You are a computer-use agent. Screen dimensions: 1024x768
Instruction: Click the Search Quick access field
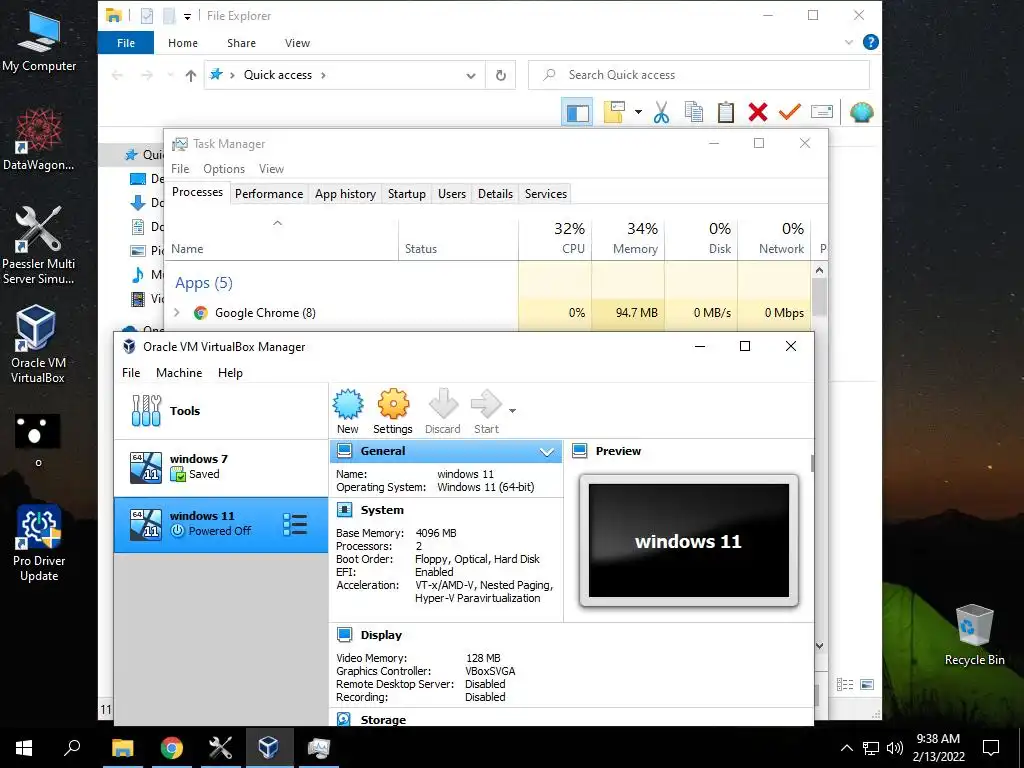[x=699, y=75]
